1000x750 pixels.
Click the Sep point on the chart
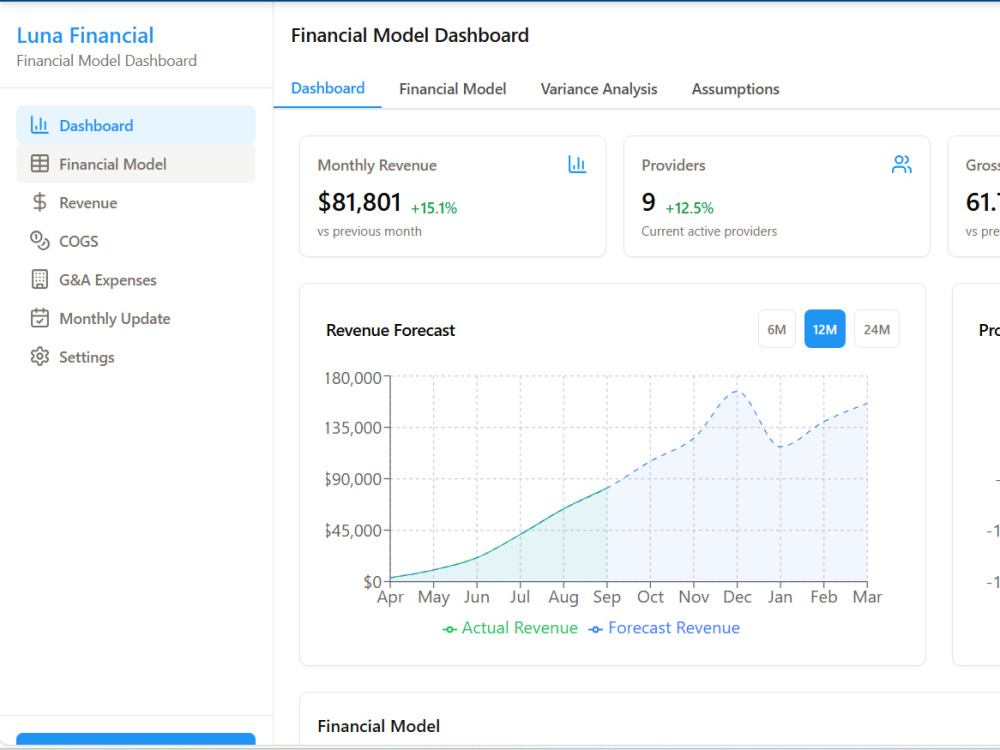(607, 487)
